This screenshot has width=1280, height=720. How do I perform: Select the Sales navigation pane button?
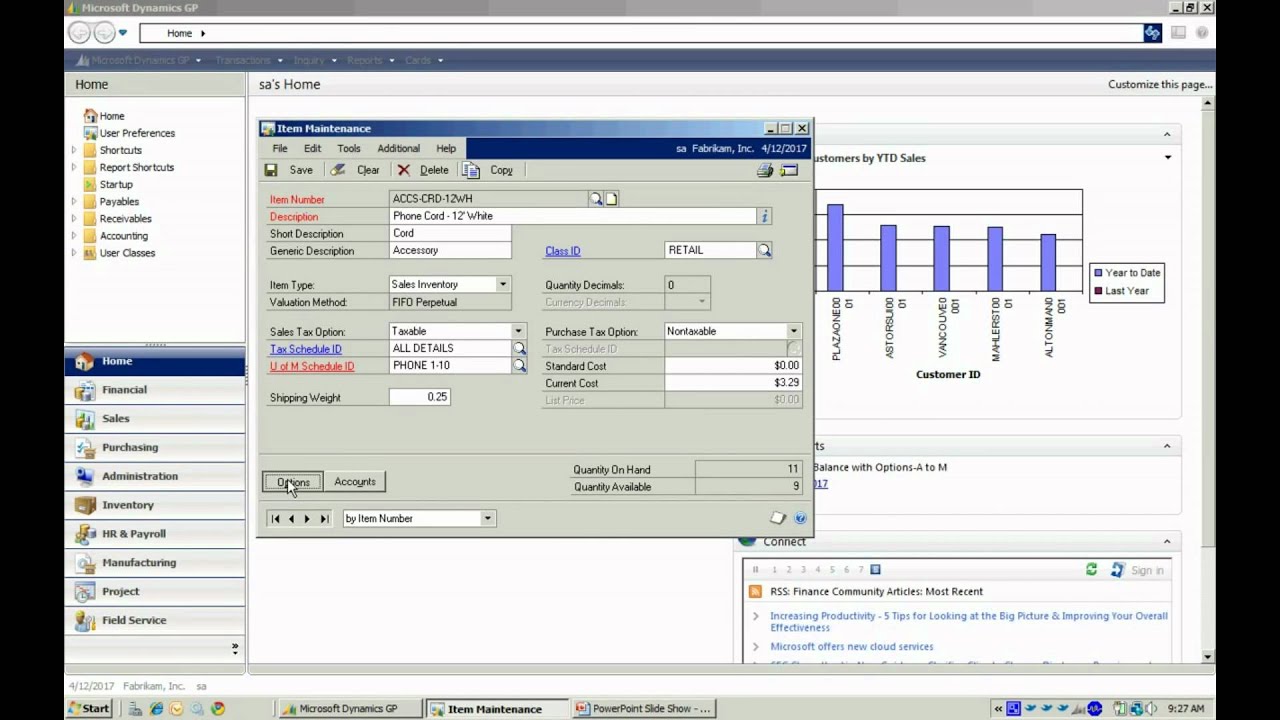[155, 419]
